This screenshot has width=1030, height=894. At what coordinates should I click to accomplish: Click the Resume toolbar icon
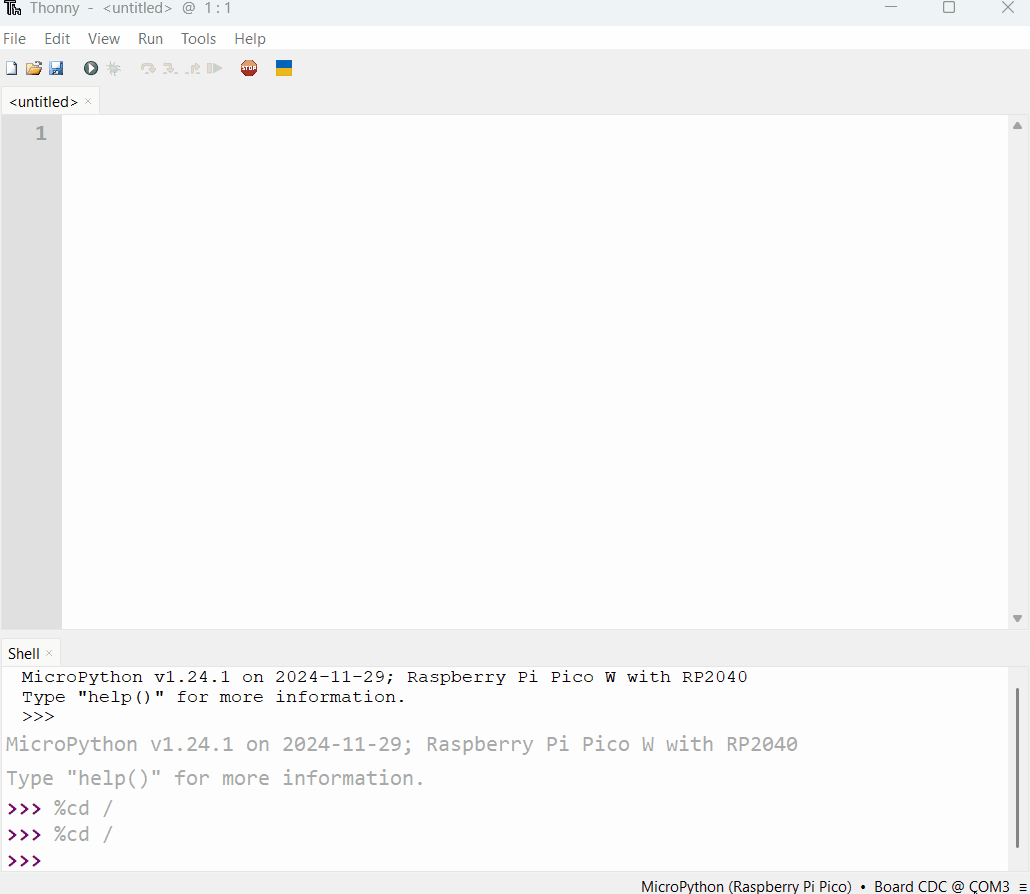pyautogui.click(x=214, y=68)
